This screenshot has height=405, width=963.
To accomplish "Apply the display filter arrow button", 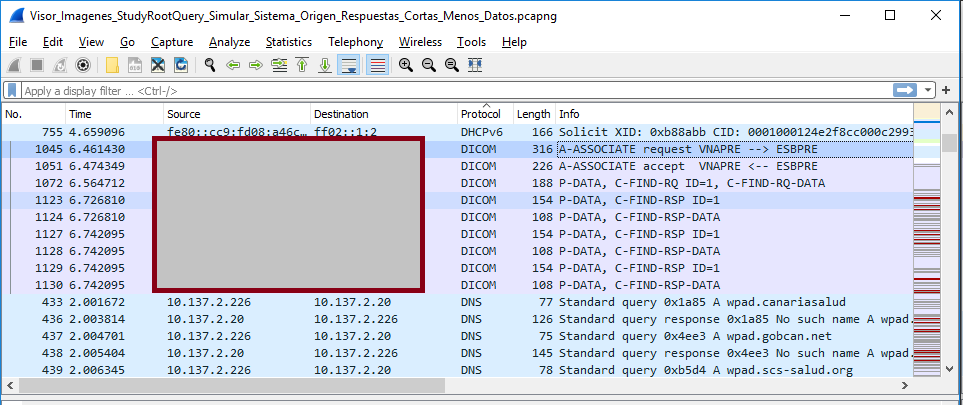I will tap(905, 90).
